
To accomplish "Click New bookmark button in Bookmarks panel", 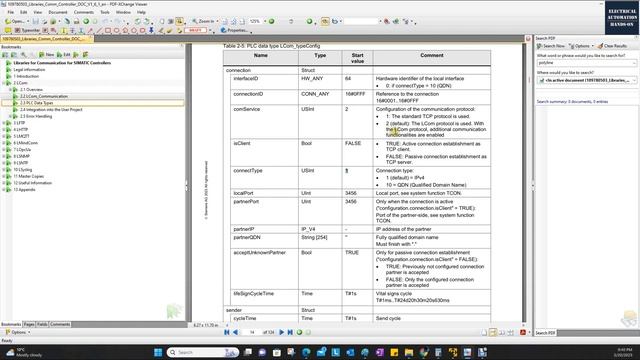I will 47,55.
